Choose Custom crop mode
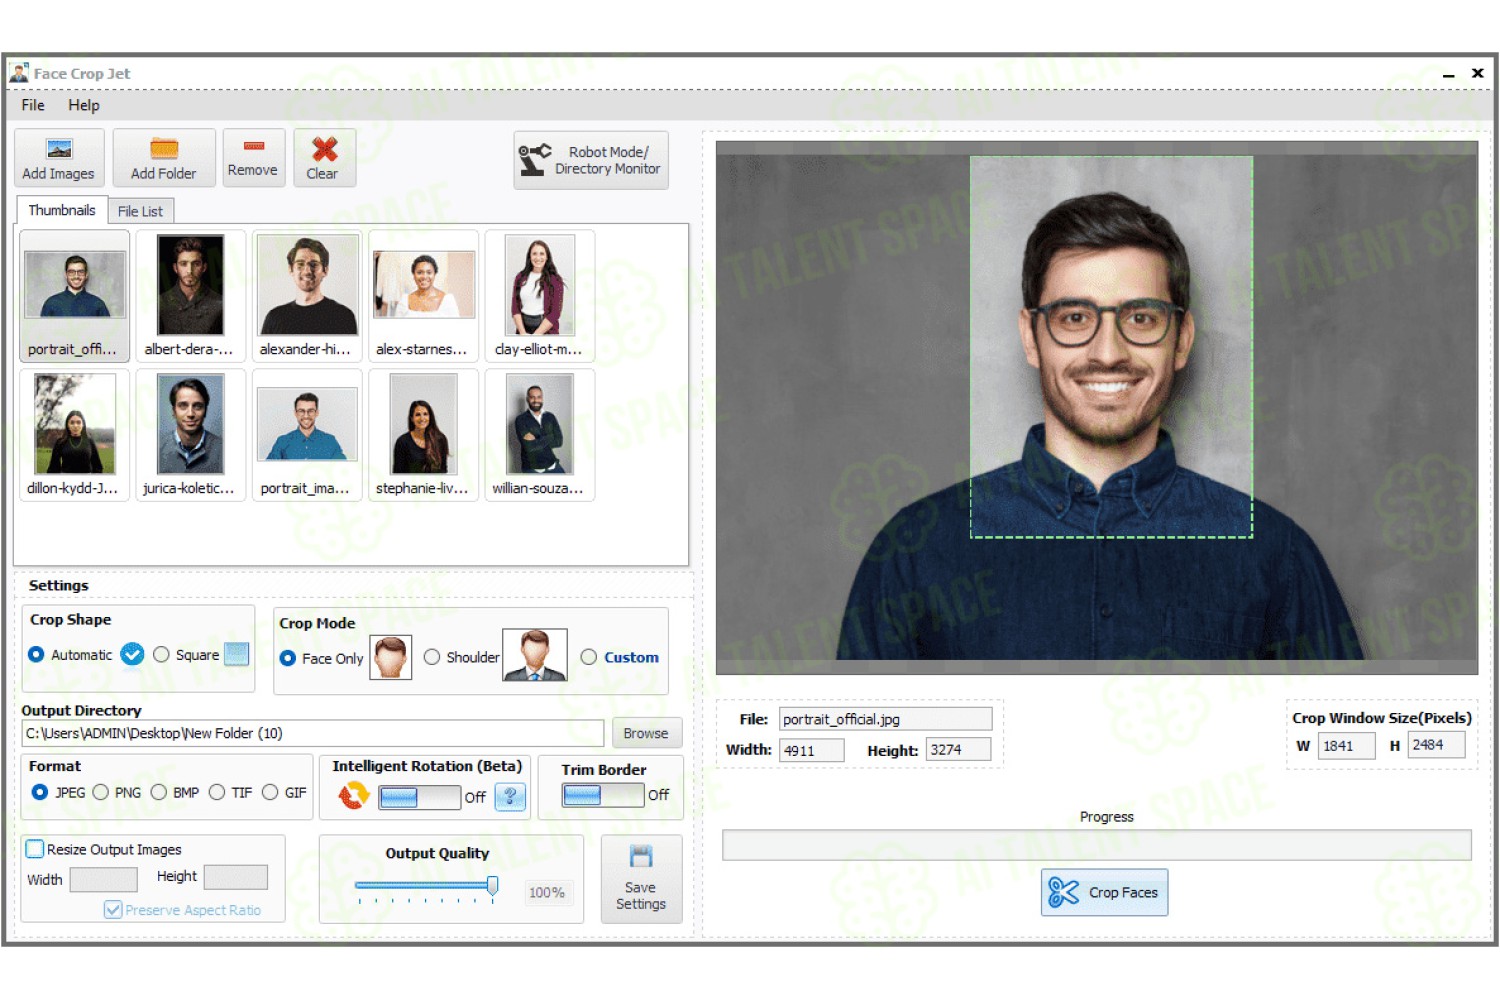The width and height of the screenshot is (1500, 1000). [x=589, y=657]
